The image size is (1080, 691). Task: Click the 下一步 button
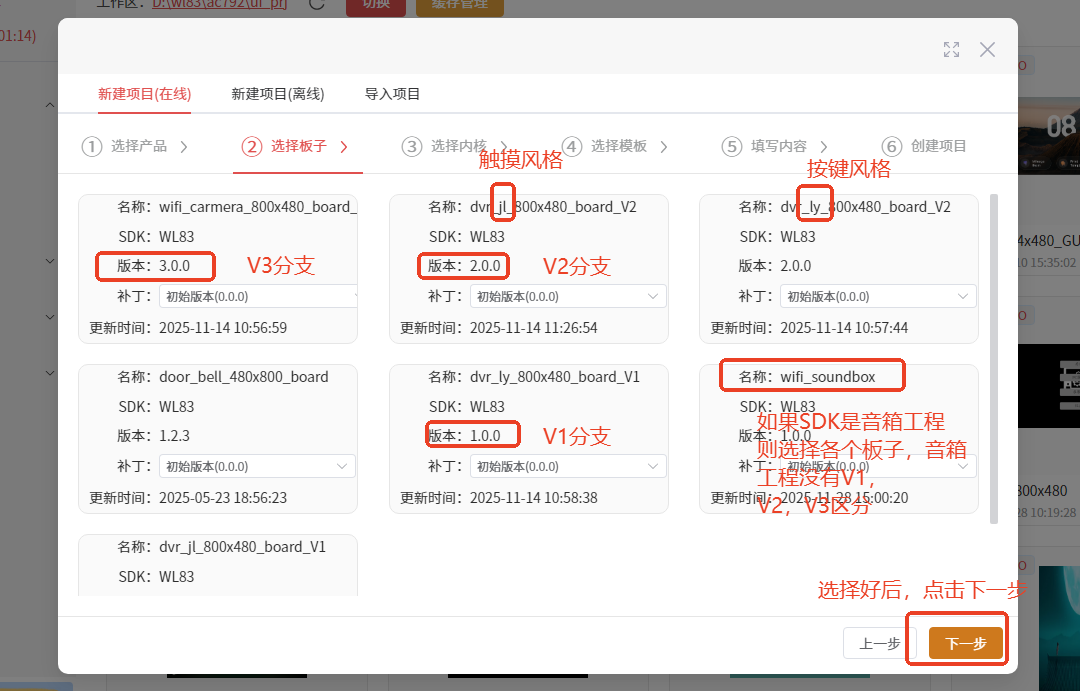966,643
